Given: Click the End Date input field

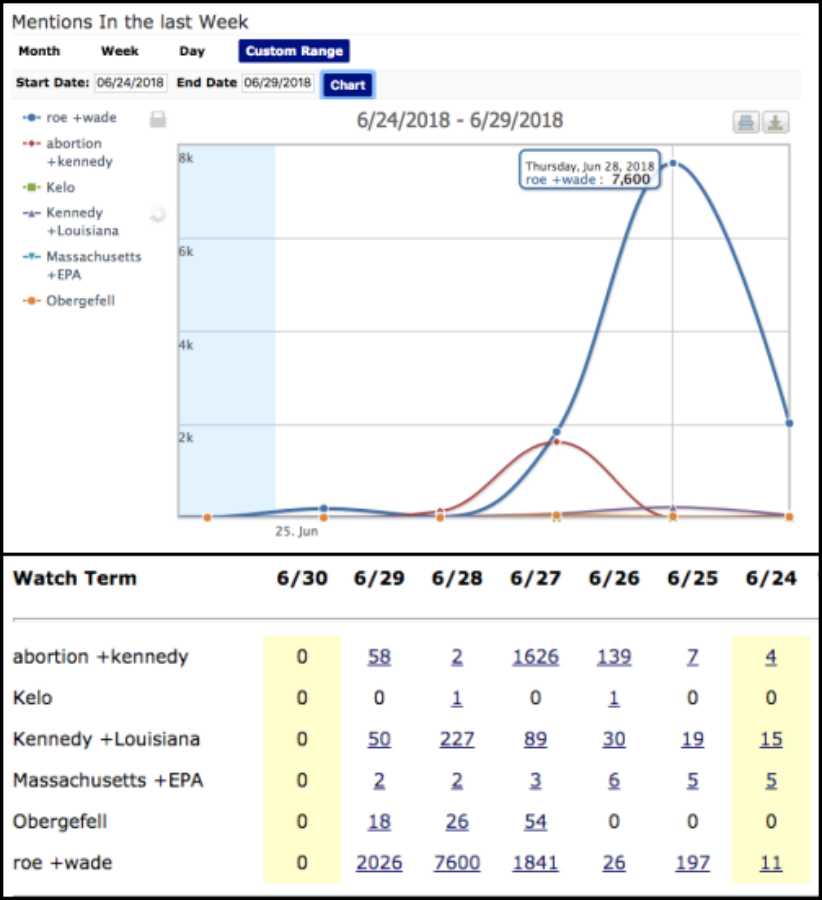Looking at the screenshot, I should 278,83.
